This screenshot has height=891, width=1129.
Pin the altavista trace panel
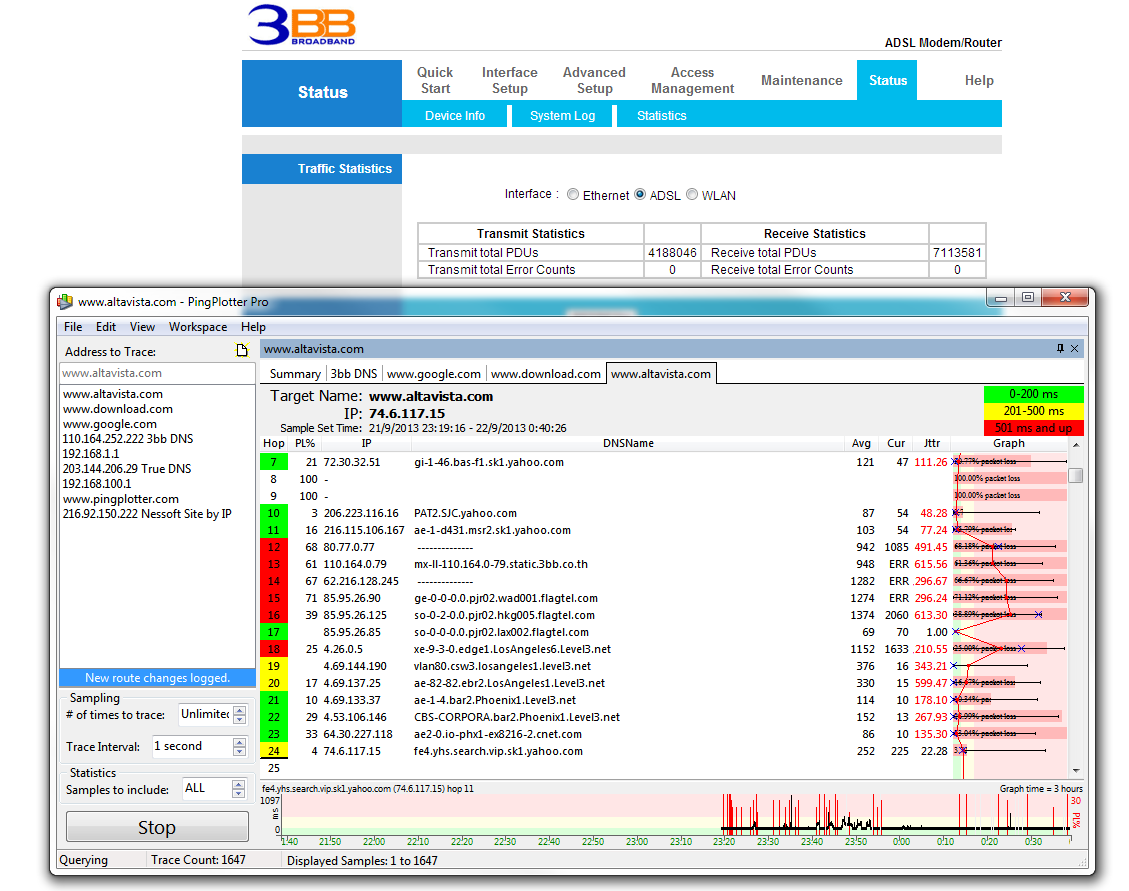(x=1060, y=349)
